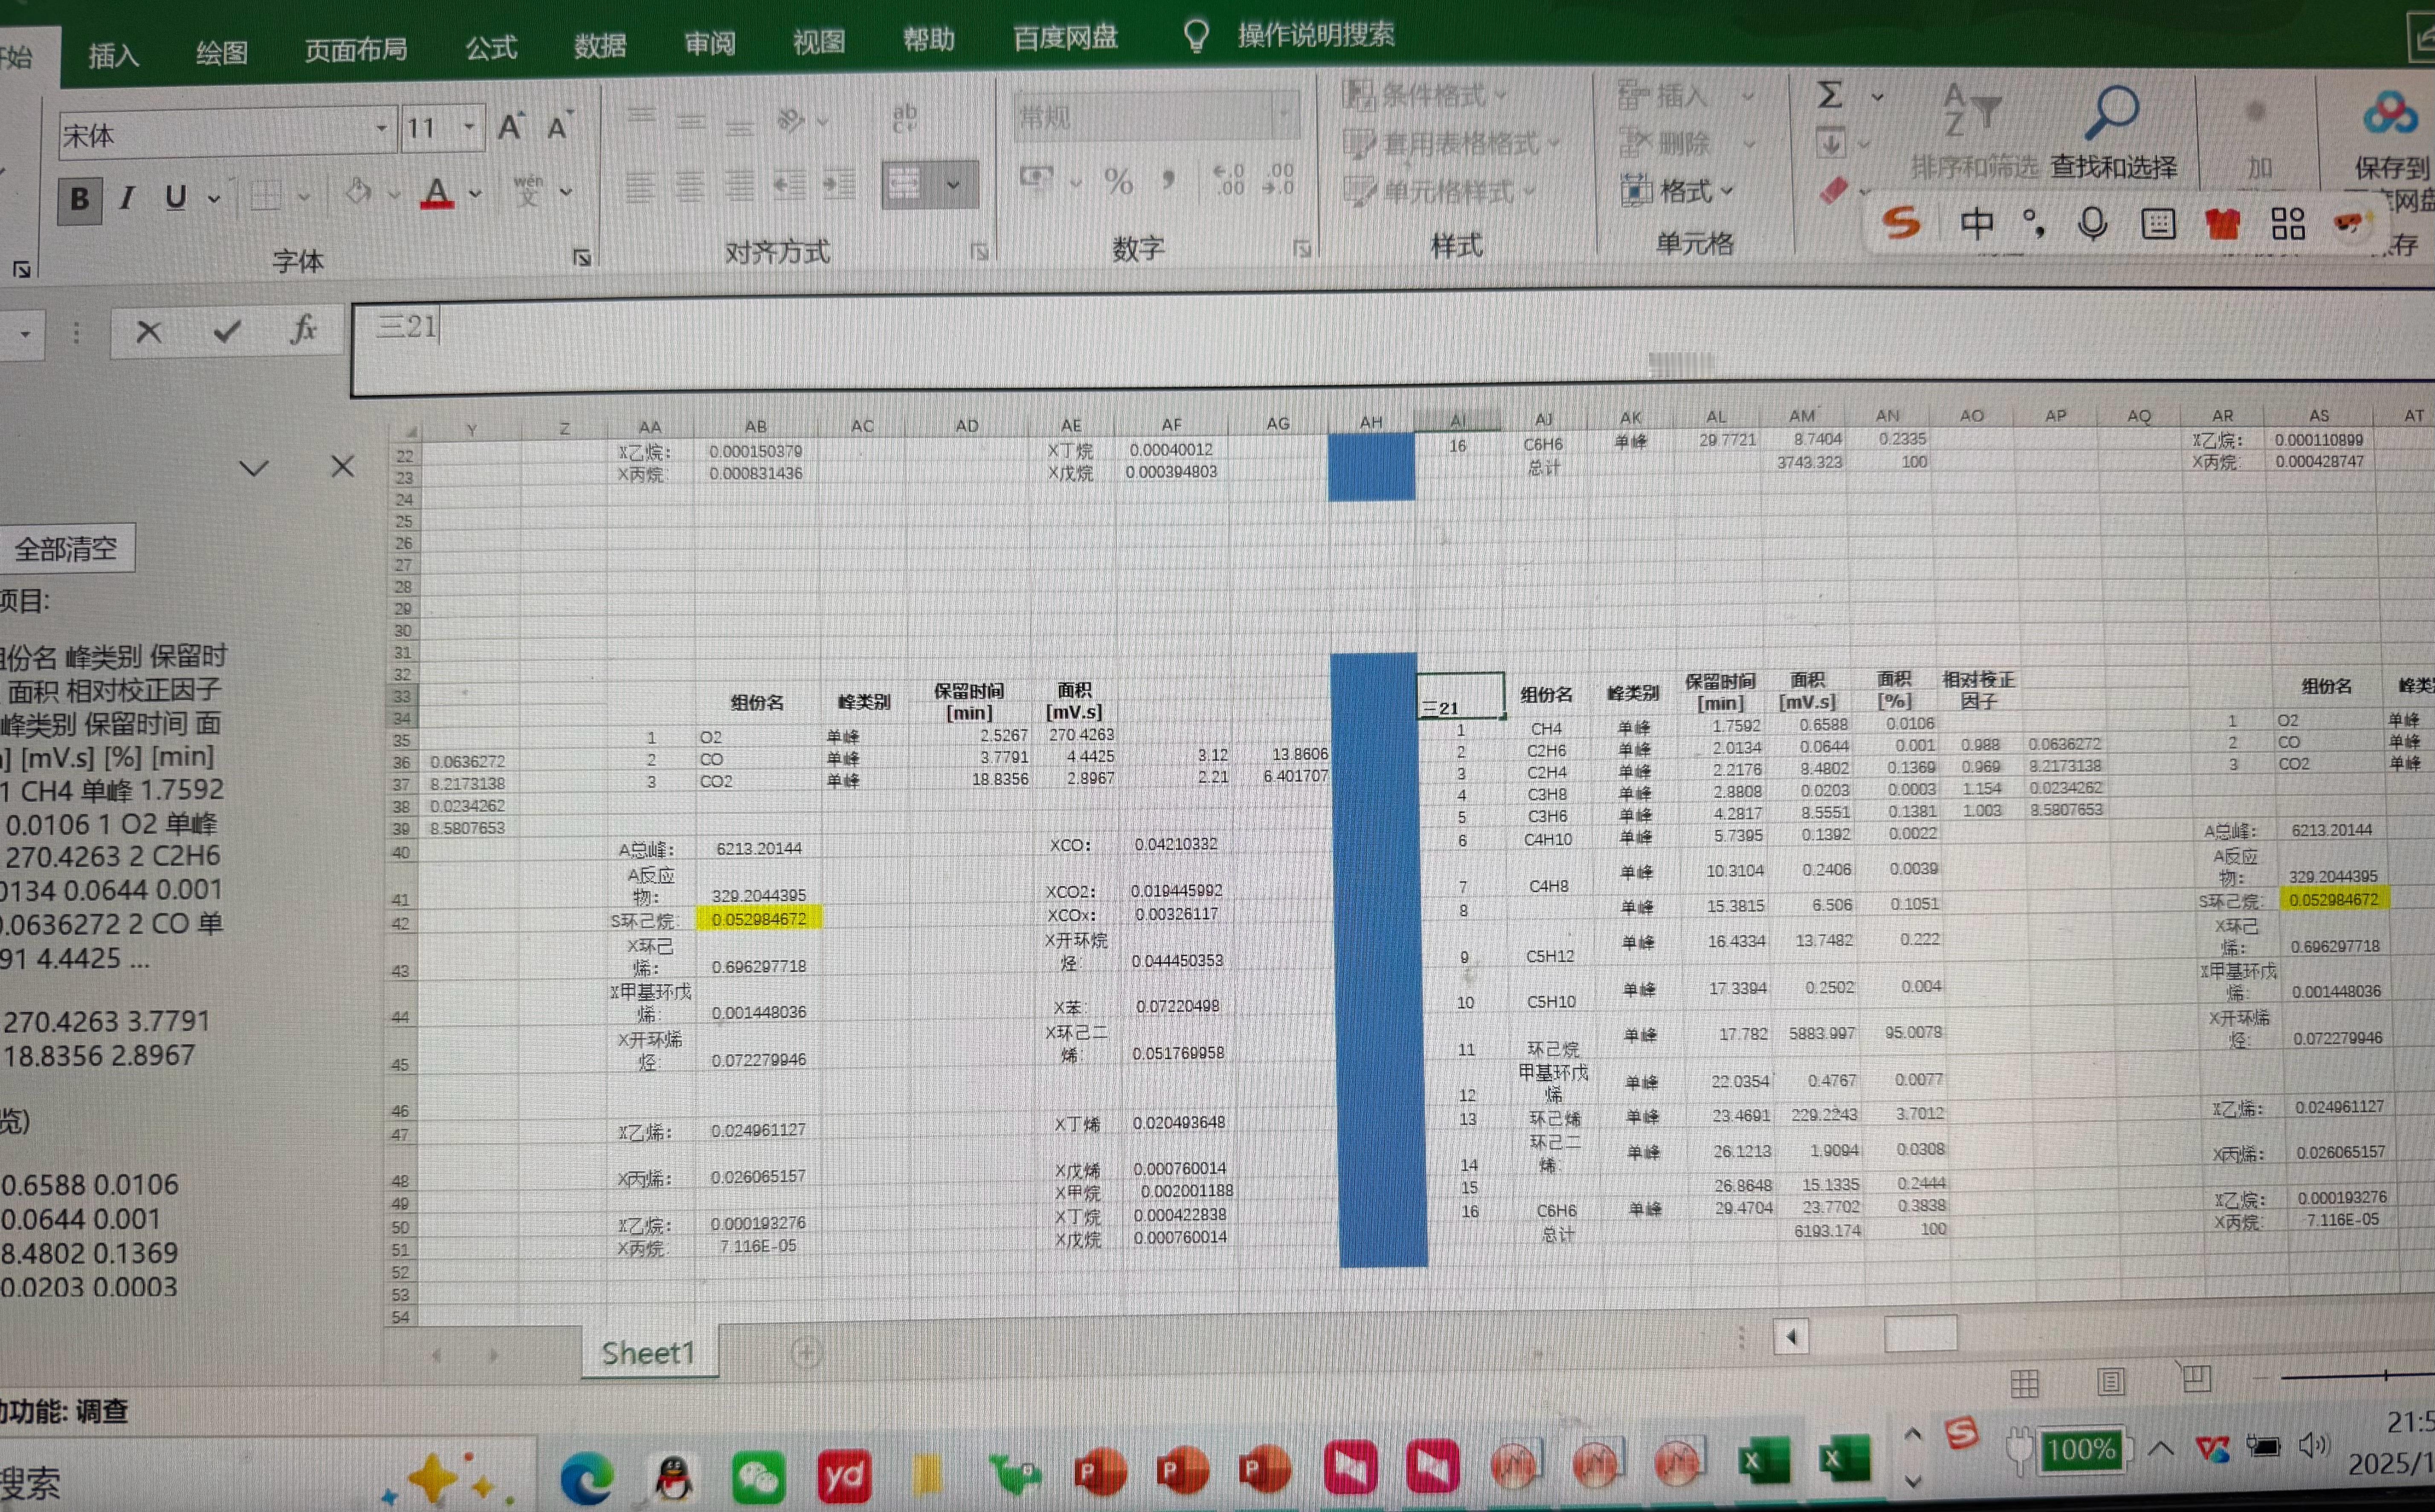Open the font name dropdown showing 宋体
This screenshot has height=1512, width=2435.
[381, 128]
